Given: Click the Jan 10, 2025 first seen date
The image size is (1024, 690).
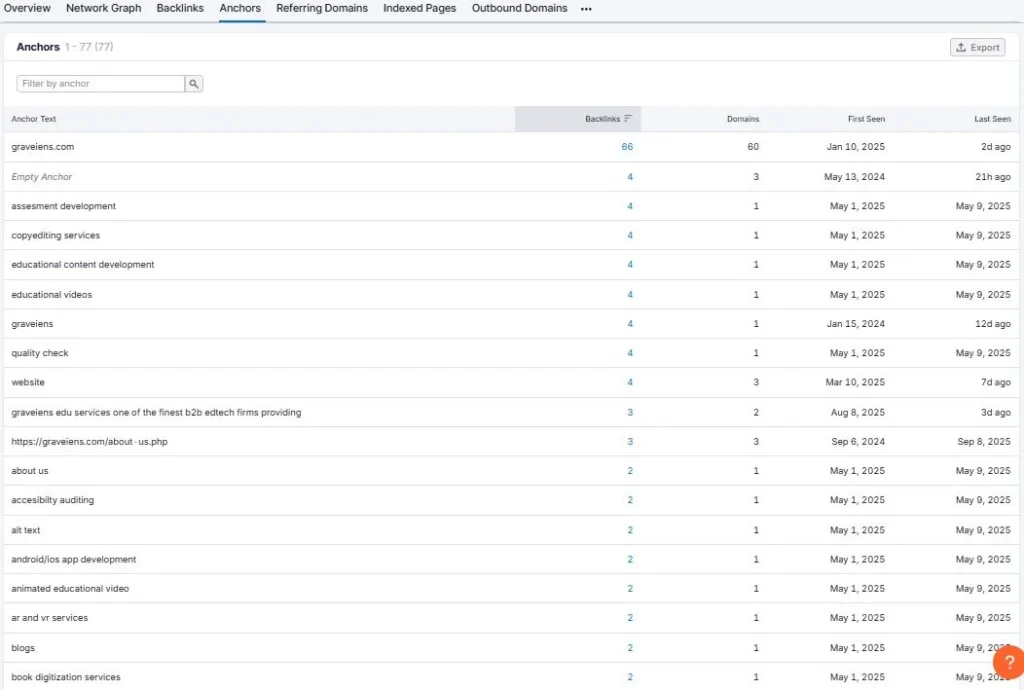Looking at the screenshot, I should point(856,147).
